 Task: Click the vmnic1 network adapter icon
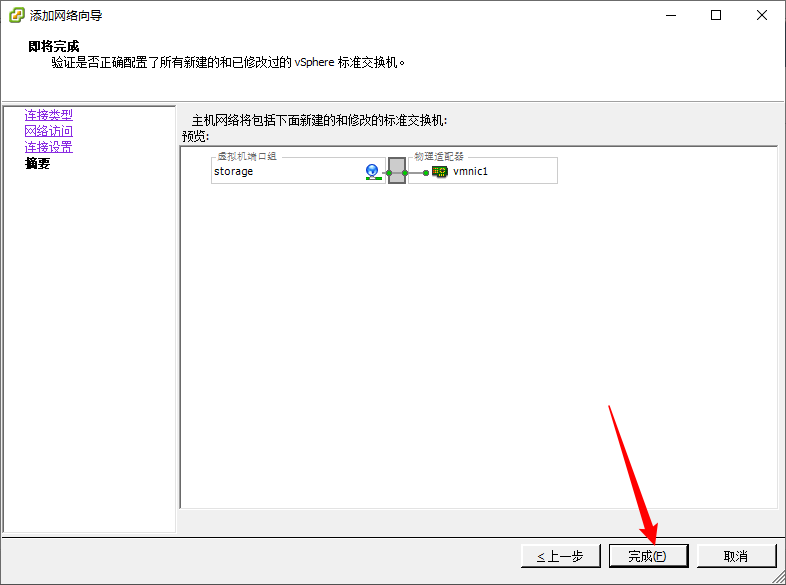[440, 172]
